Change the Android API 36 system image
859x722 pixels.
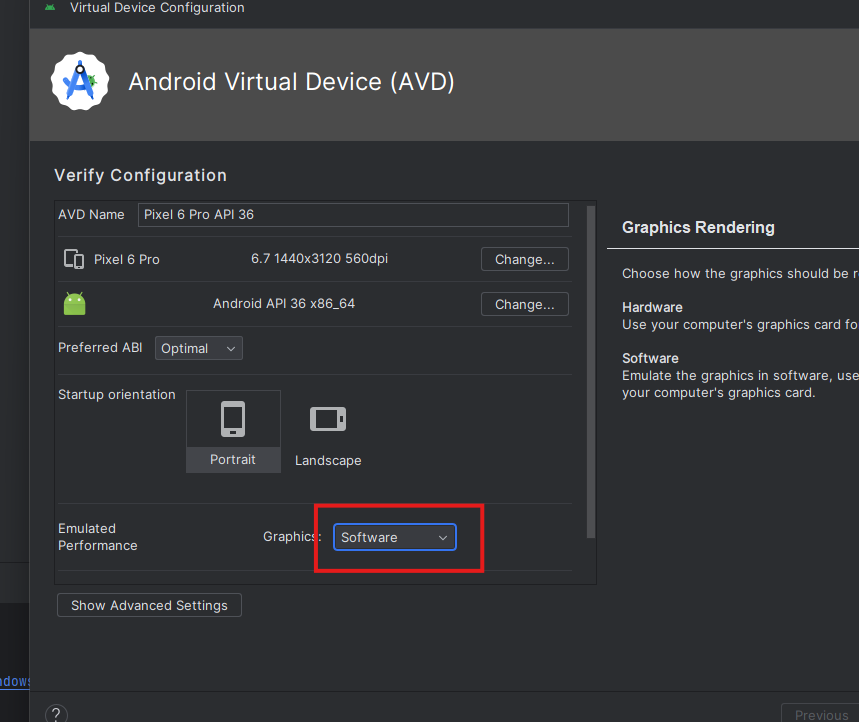pyautogui.click(x=525, y=304)
